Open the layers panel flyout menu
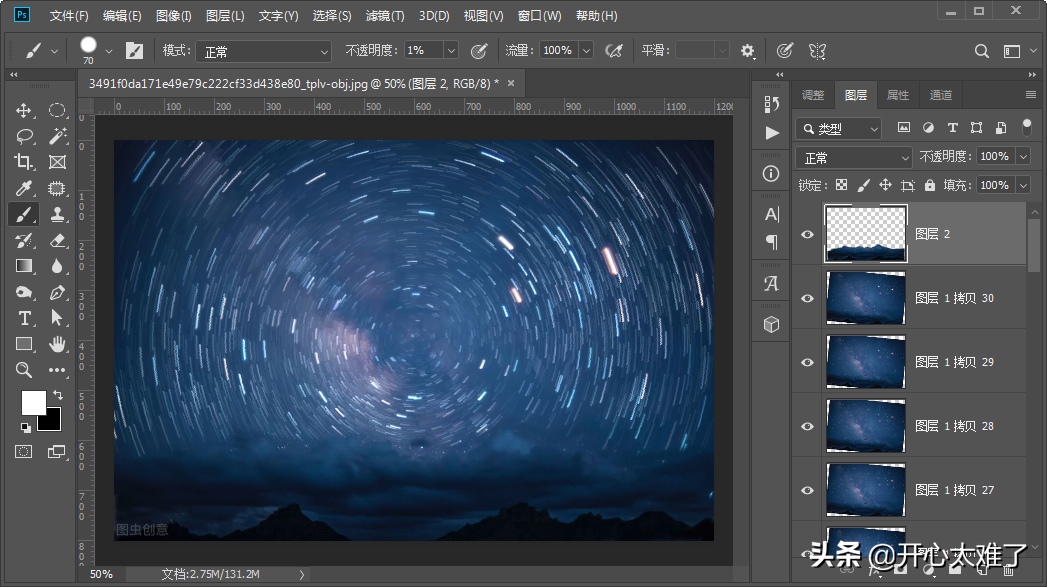This screenshot has height=587, width=1047. pos(1031,95)
